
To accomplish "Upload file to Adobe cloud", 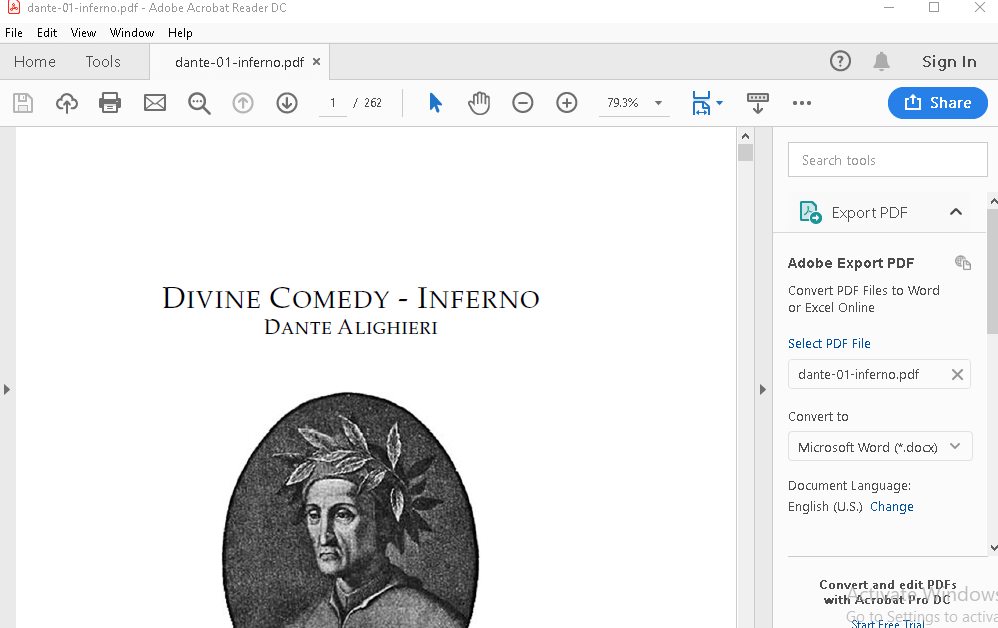I will click(x=67, y=103).
